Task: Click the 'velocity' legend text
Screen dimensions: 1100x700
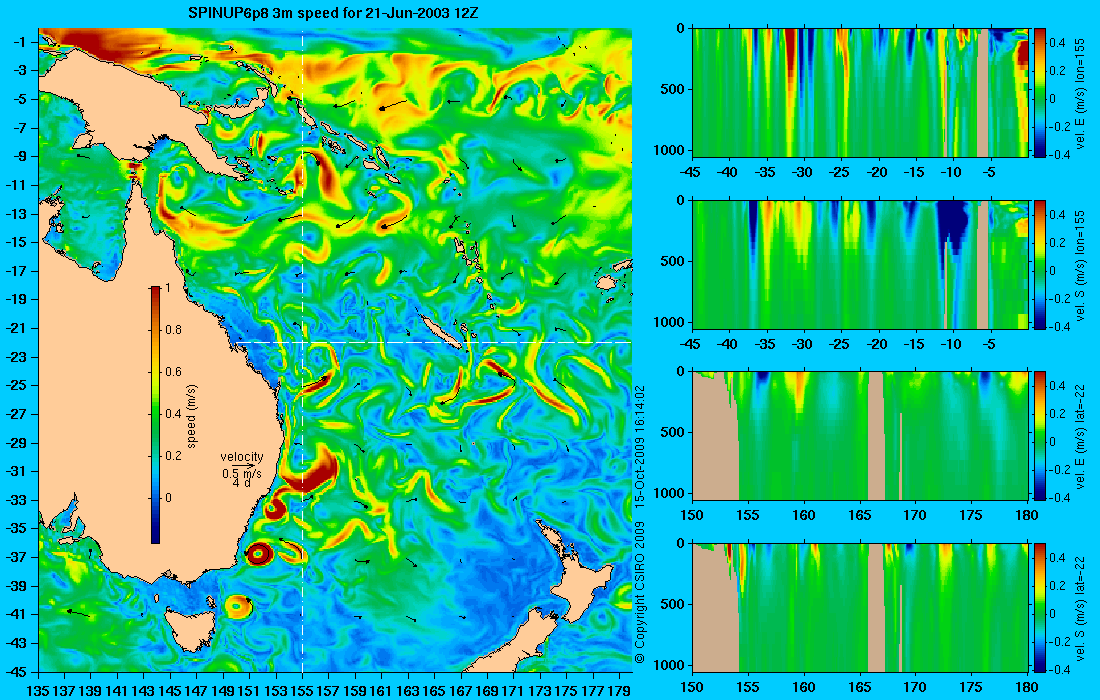Action: [241, 457]
